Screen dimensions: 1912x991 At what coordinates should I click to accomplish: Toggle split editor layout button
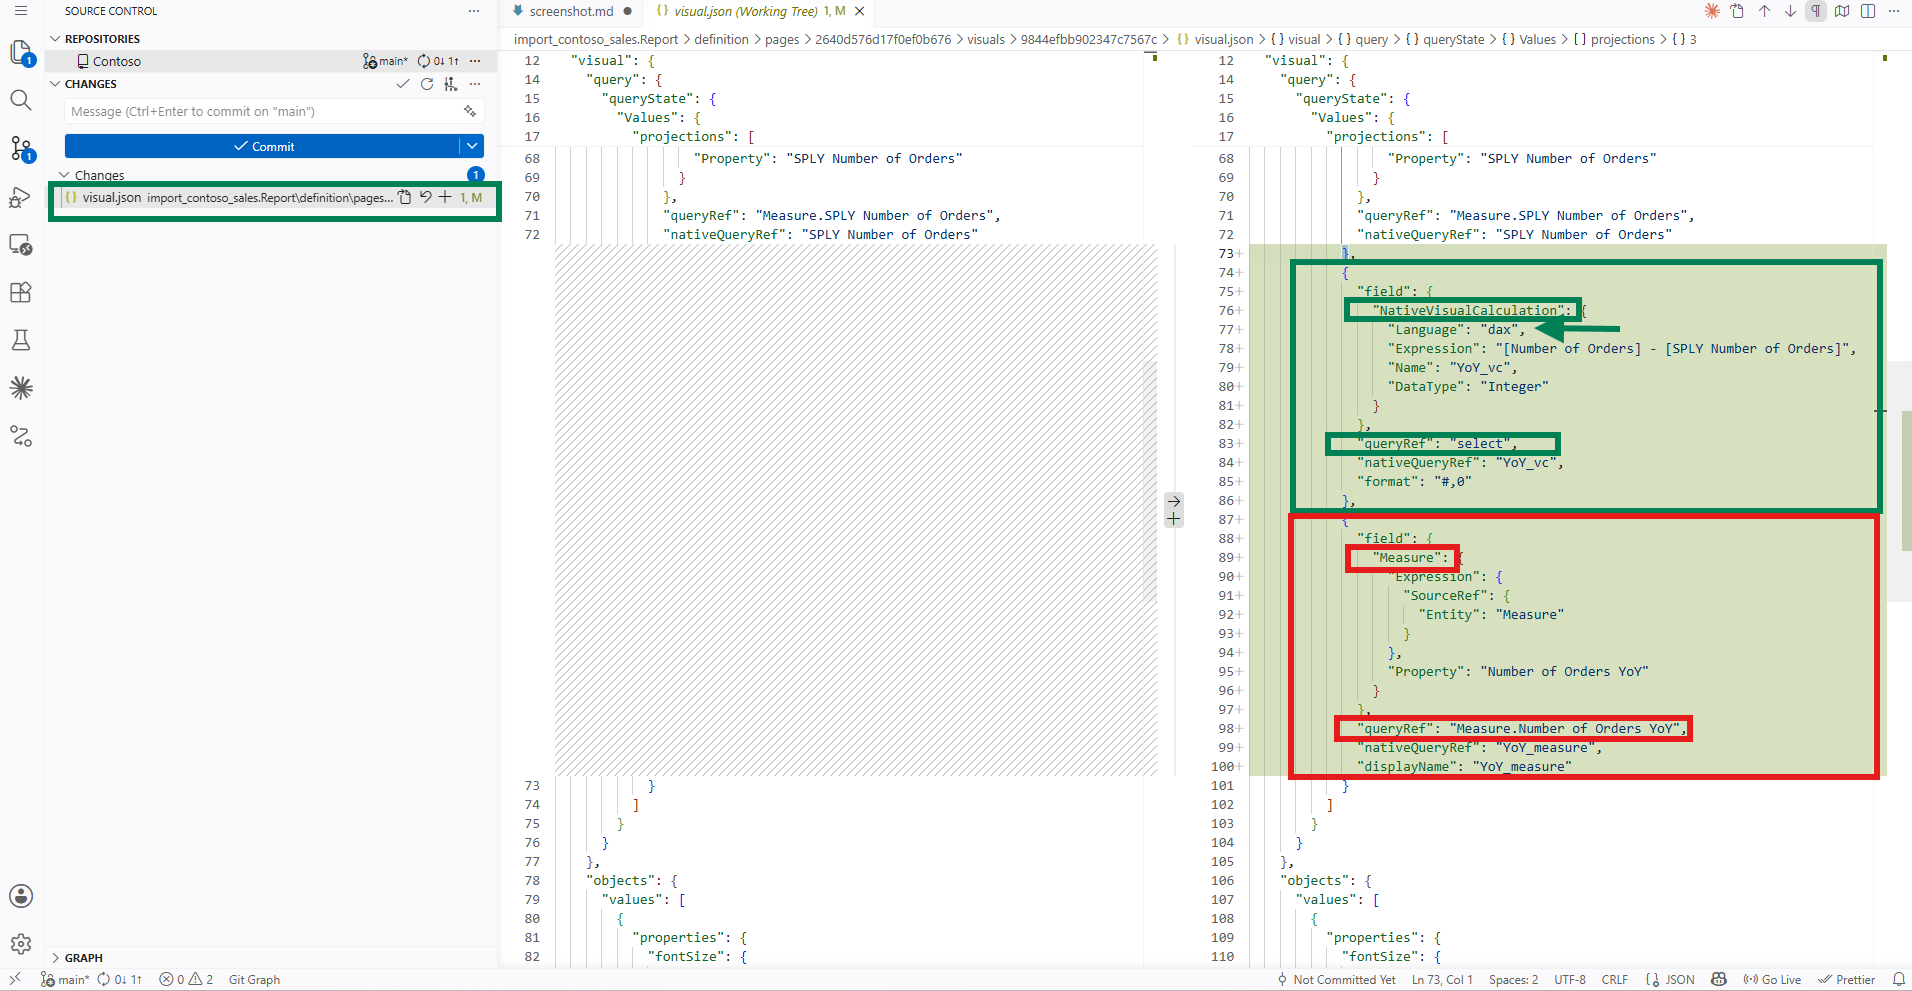(1868, 11)
